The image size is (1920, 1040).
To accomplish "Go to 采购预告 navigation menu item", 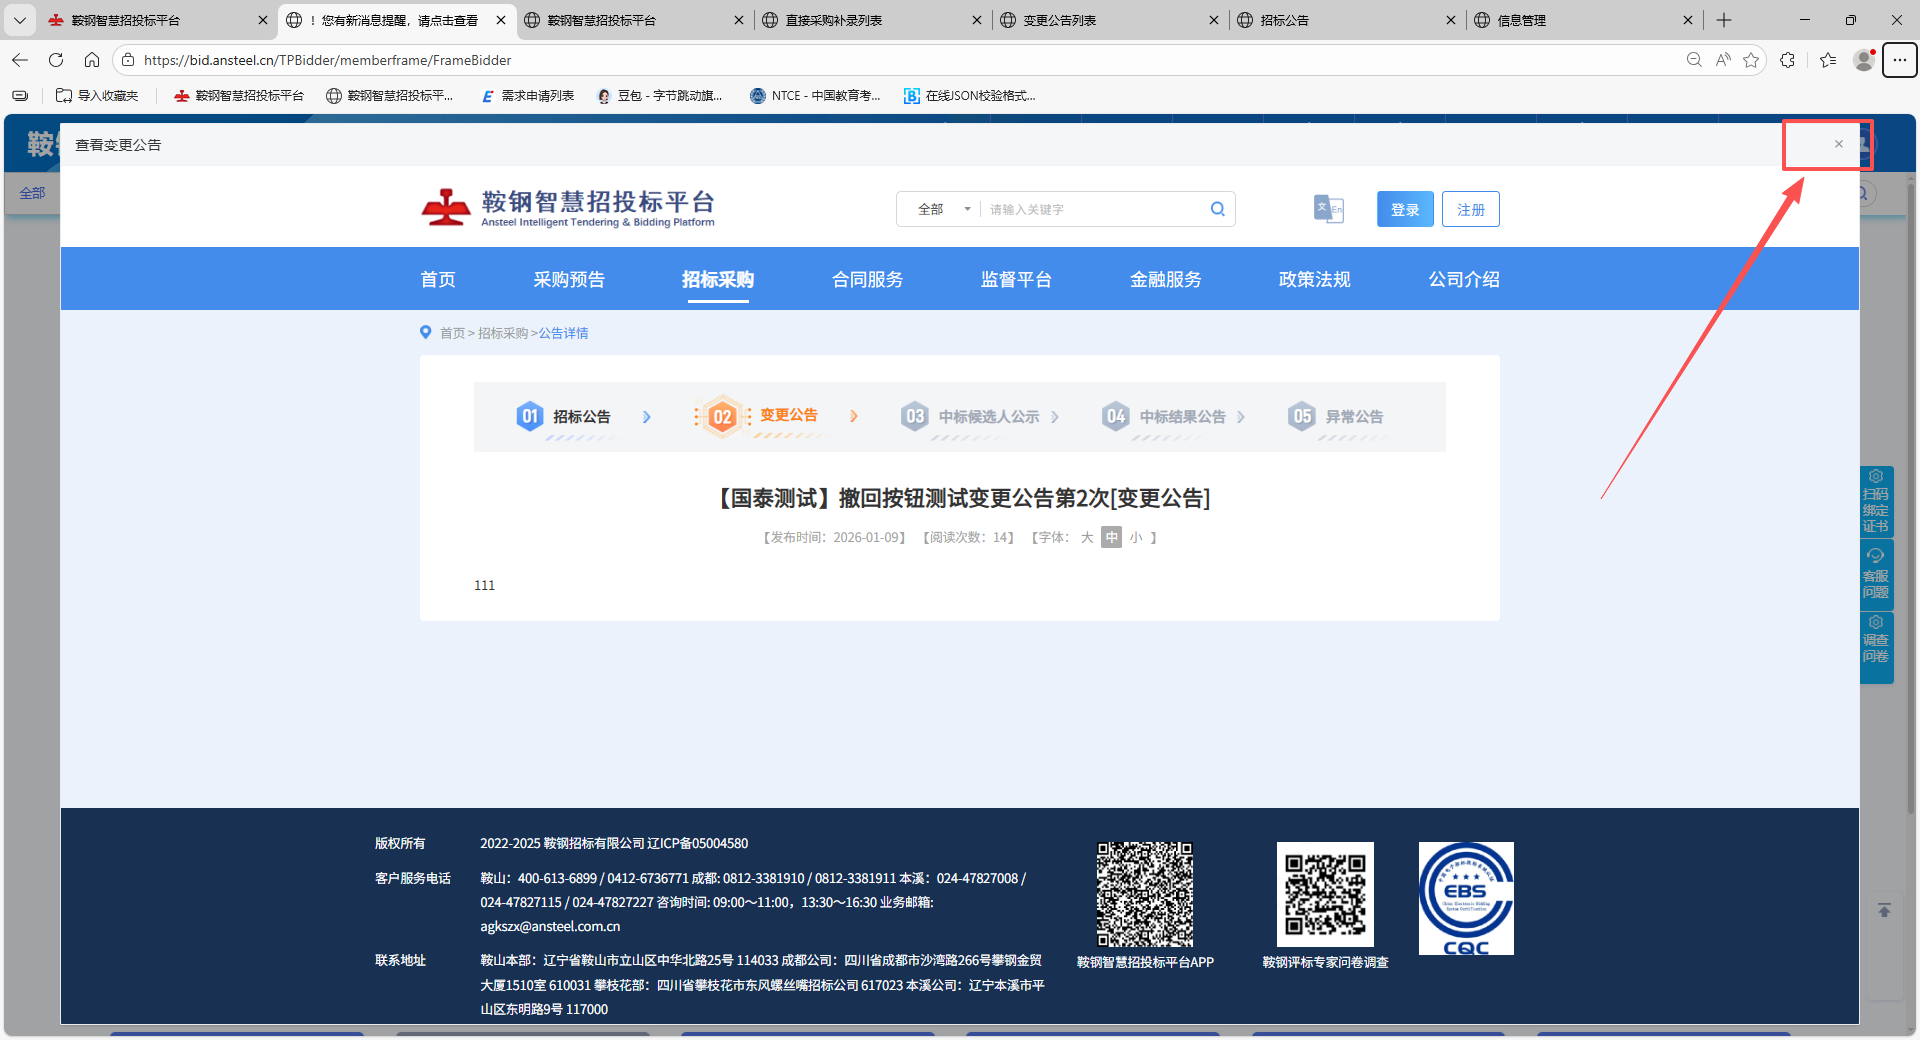I will coord(569,280).
